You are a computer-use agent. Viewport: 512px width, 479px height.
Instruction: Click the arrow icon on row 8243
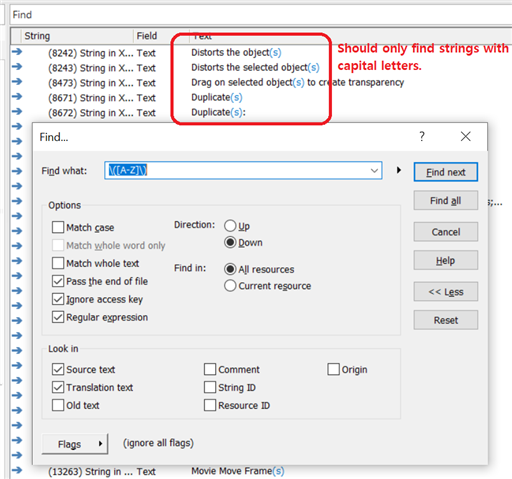click(x=17, y=66)
